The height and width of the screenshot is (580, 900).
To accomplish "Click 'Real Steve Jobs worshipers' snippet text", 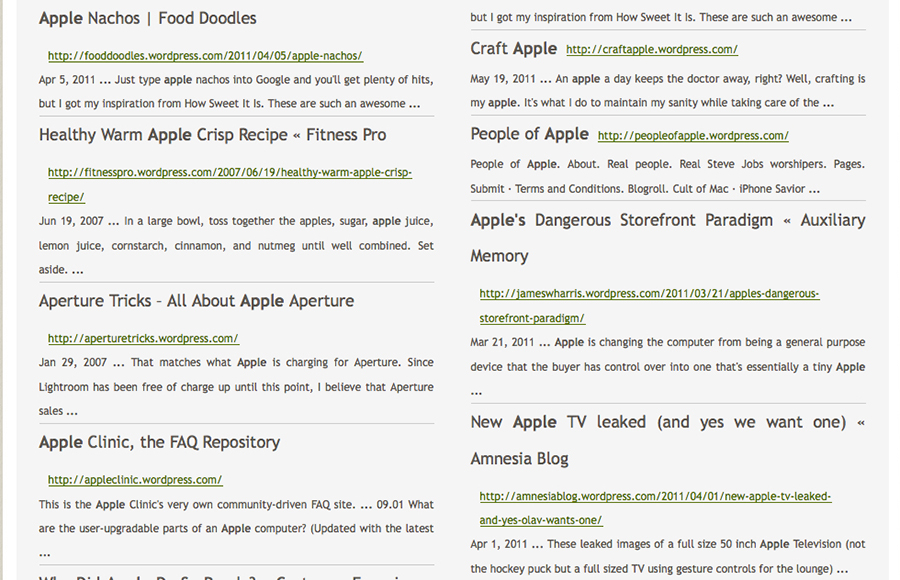I will (x=668, y=176).
